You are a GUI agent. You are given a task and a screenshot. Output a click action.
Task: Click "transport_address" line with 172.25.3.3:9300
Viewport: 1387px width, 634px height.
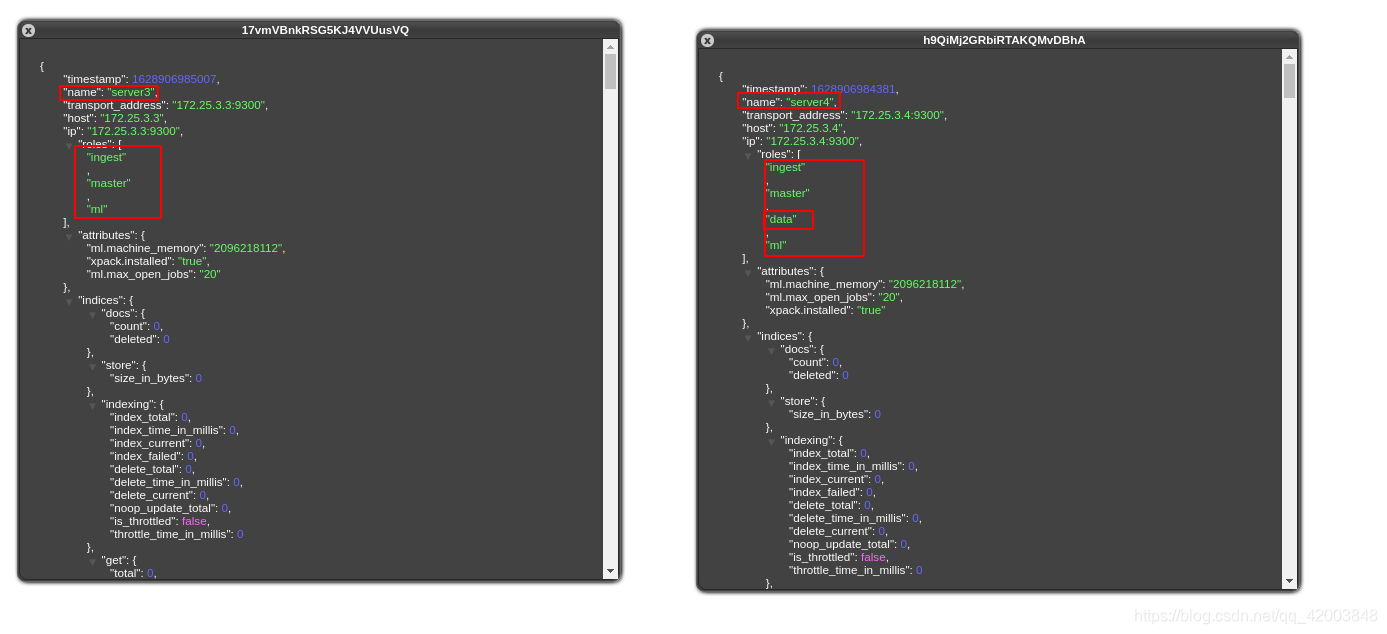(165, 105)
